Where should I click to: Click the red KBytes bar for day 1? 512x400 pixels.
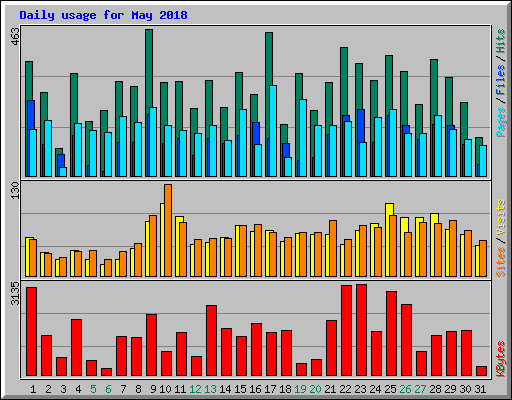[x=32, y=332]
